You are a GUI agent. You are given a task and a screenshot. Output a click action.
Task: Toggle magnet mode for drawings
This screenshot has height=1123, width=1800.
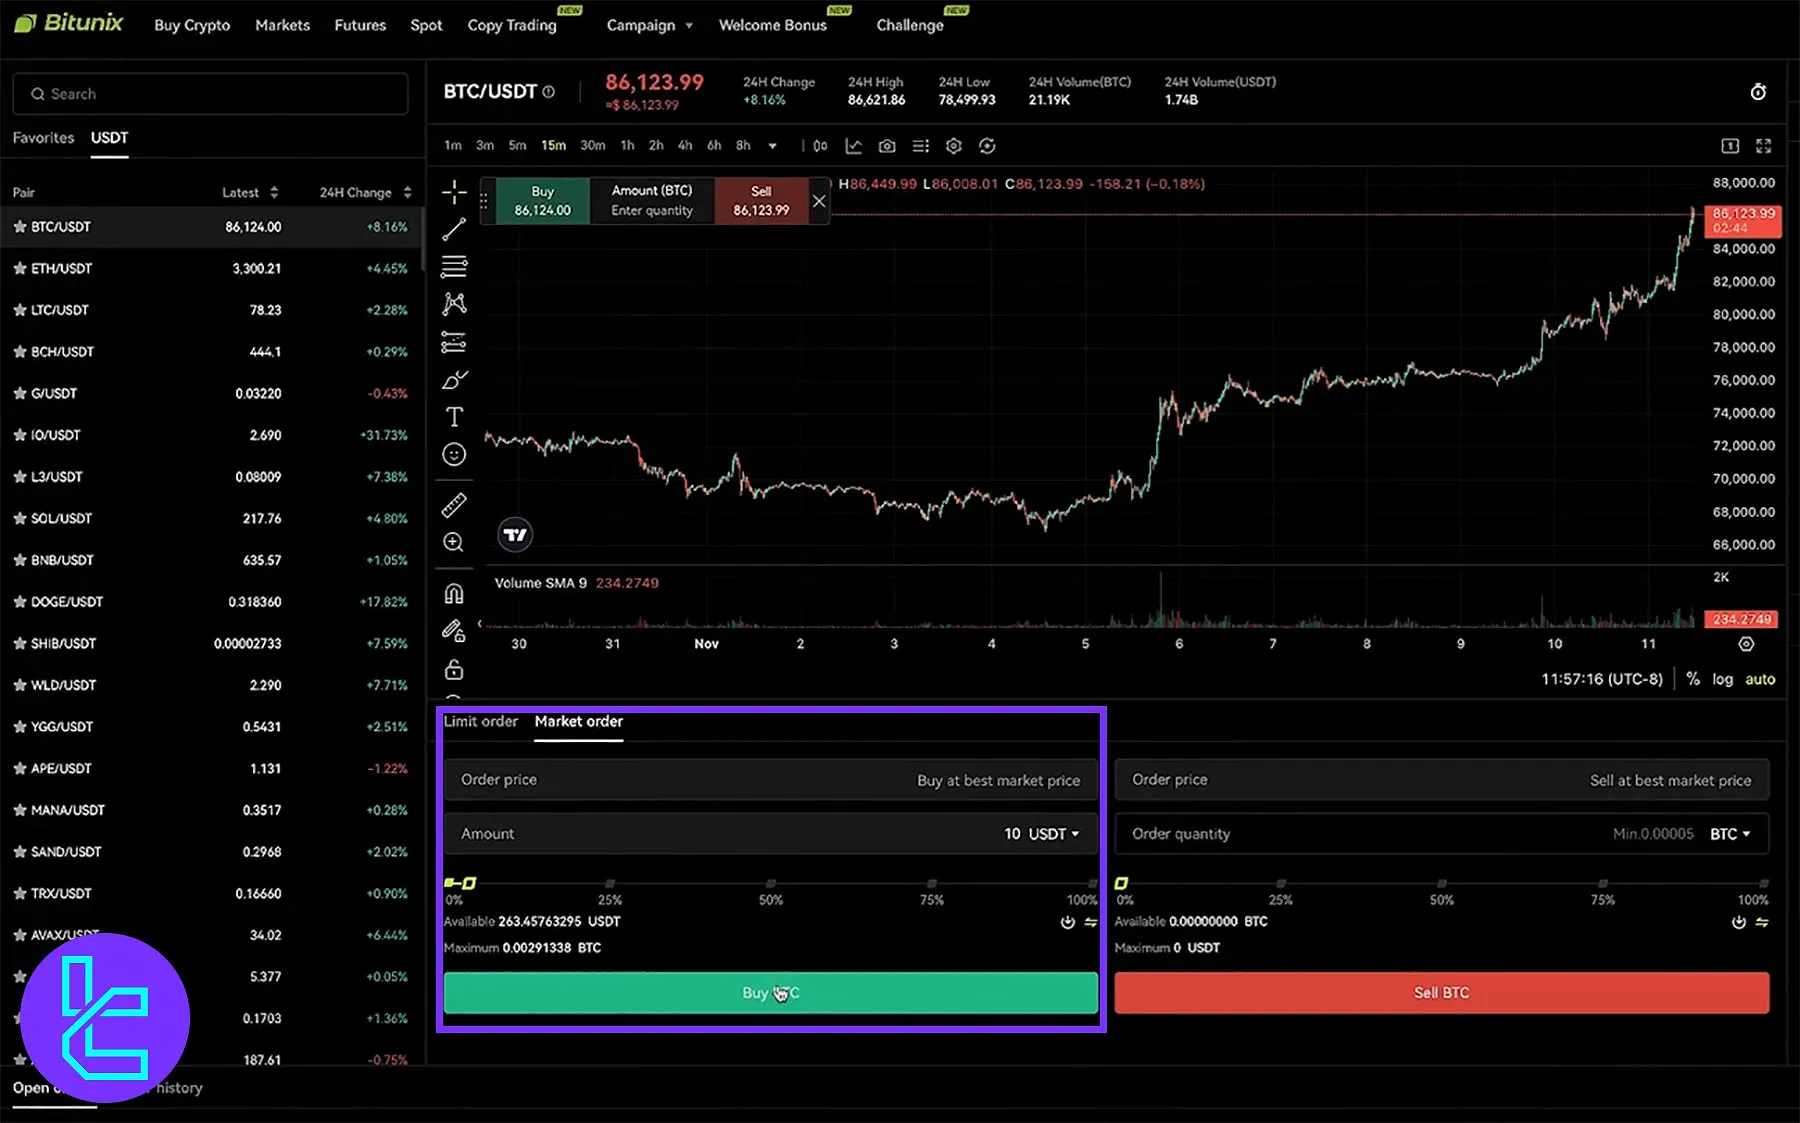click(x=454, y=594)
